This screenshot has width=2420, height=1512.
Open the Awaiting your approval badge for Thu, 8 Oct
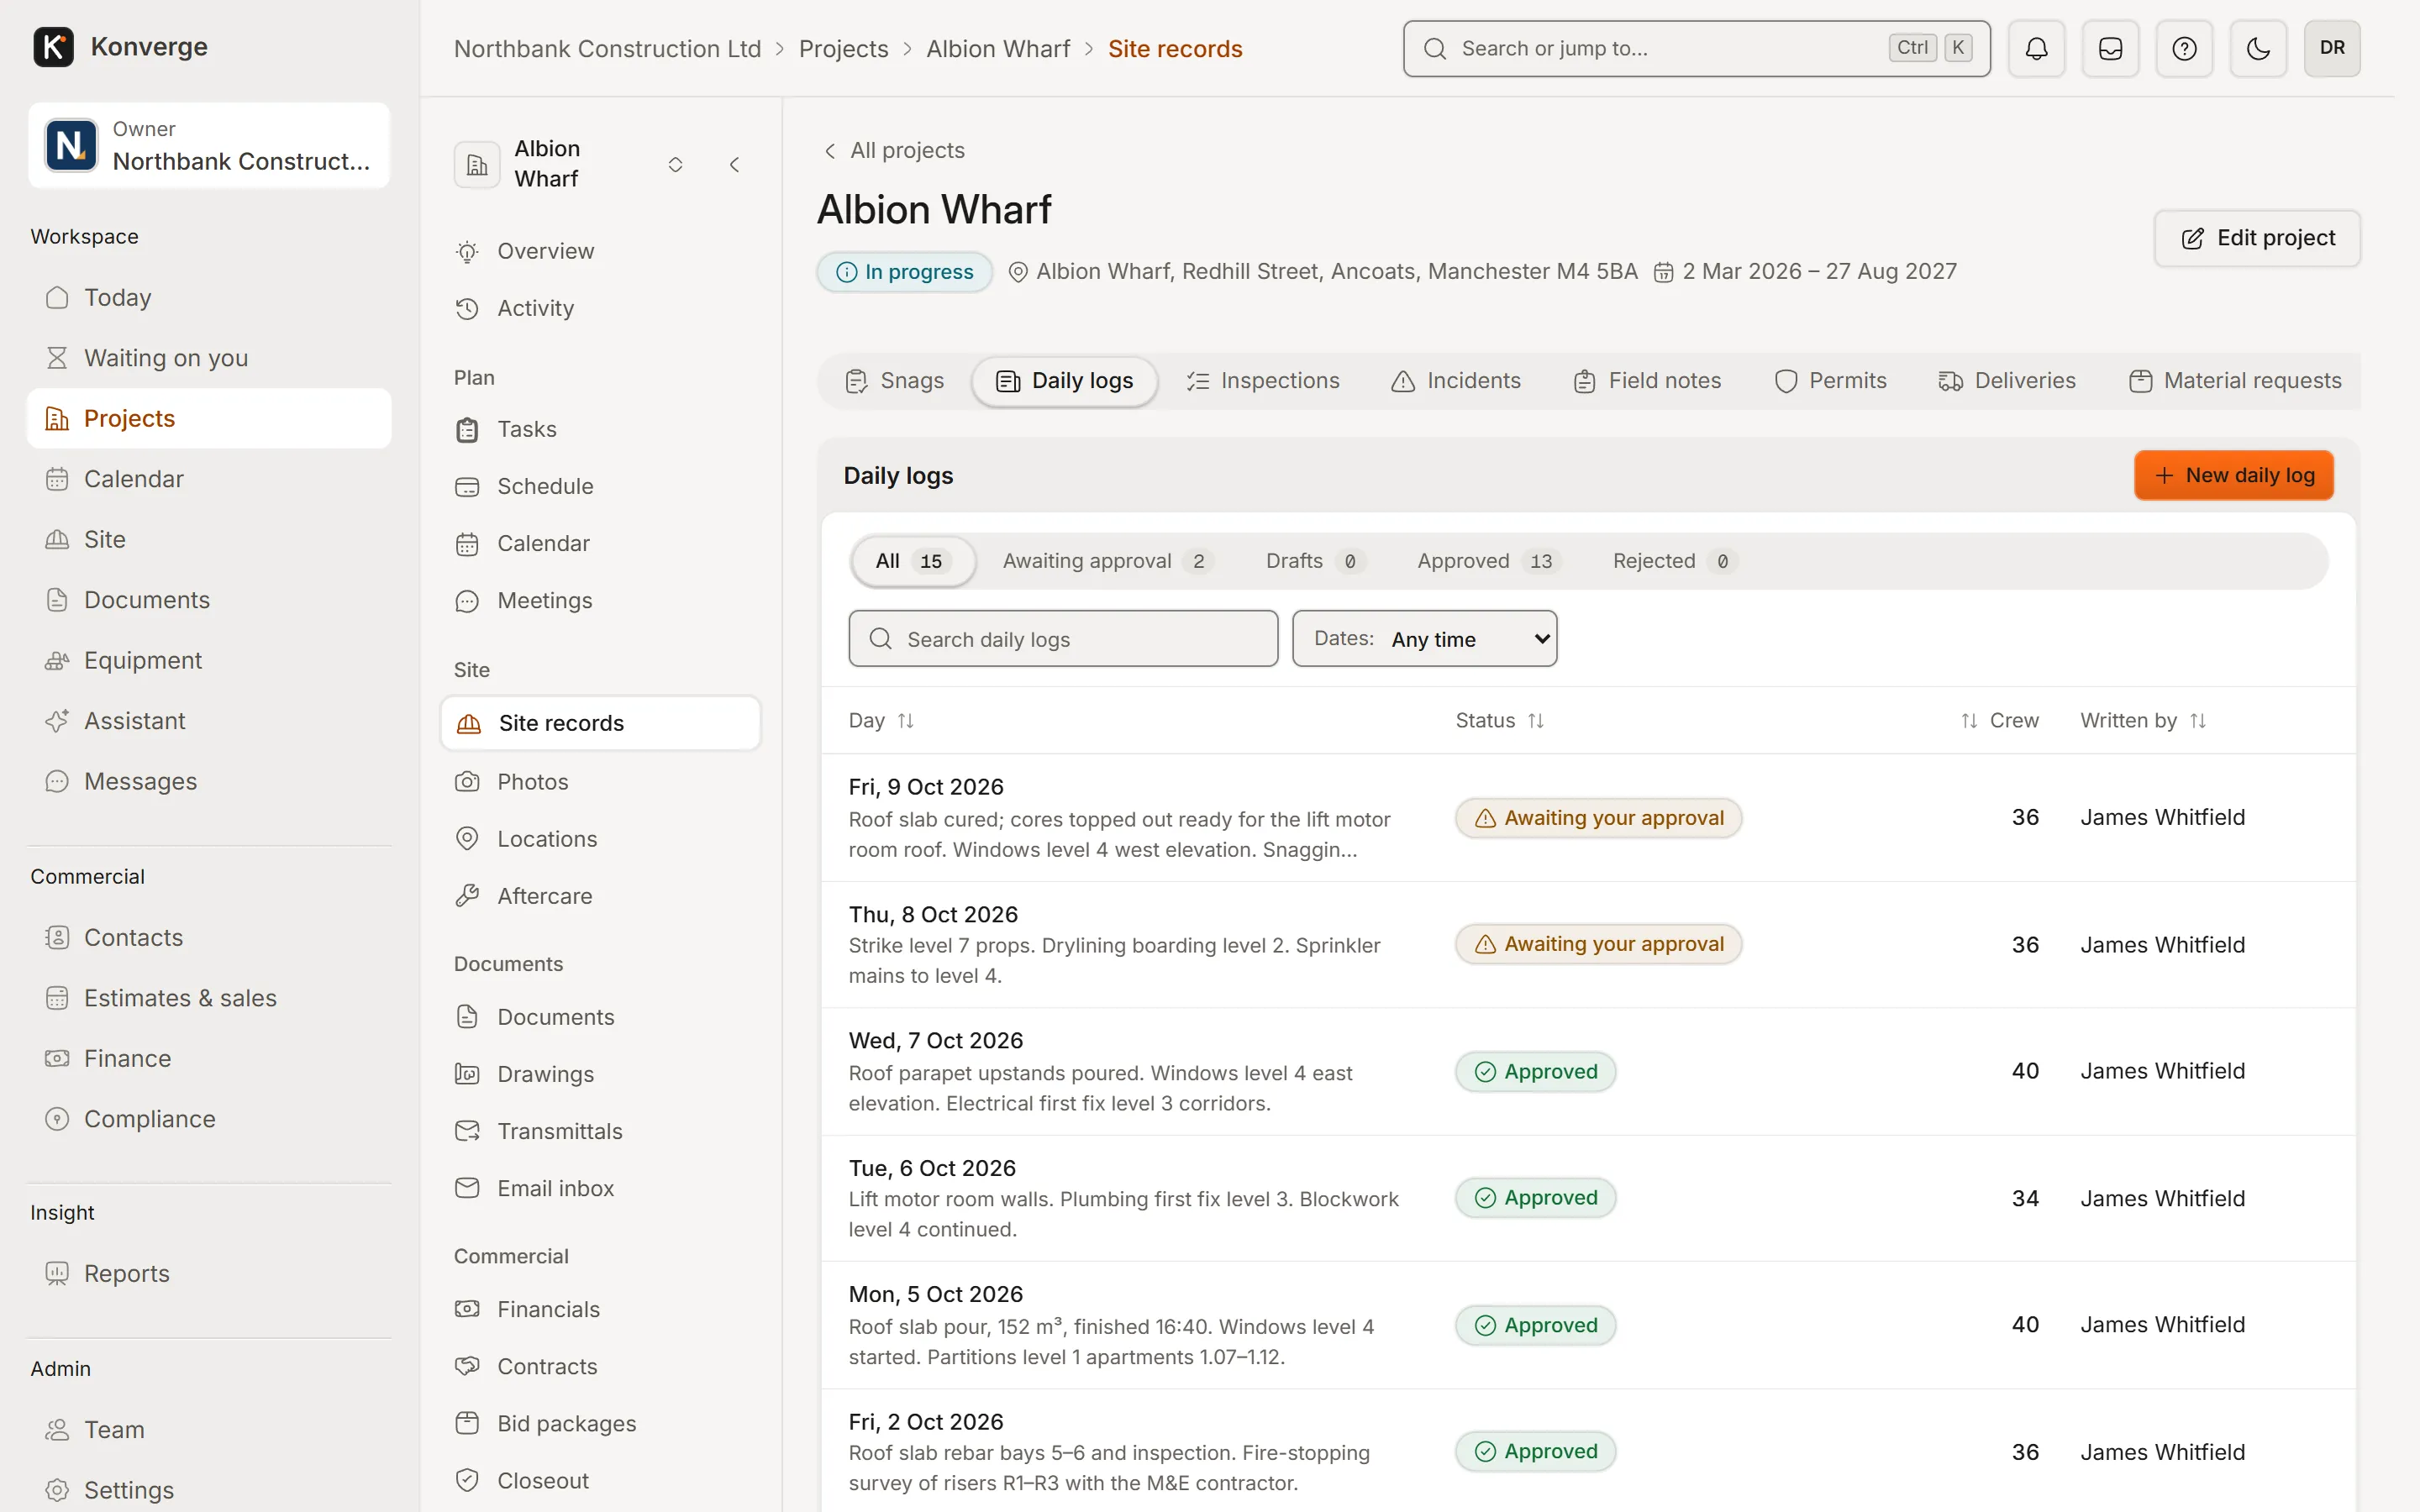coord(1598,944)
